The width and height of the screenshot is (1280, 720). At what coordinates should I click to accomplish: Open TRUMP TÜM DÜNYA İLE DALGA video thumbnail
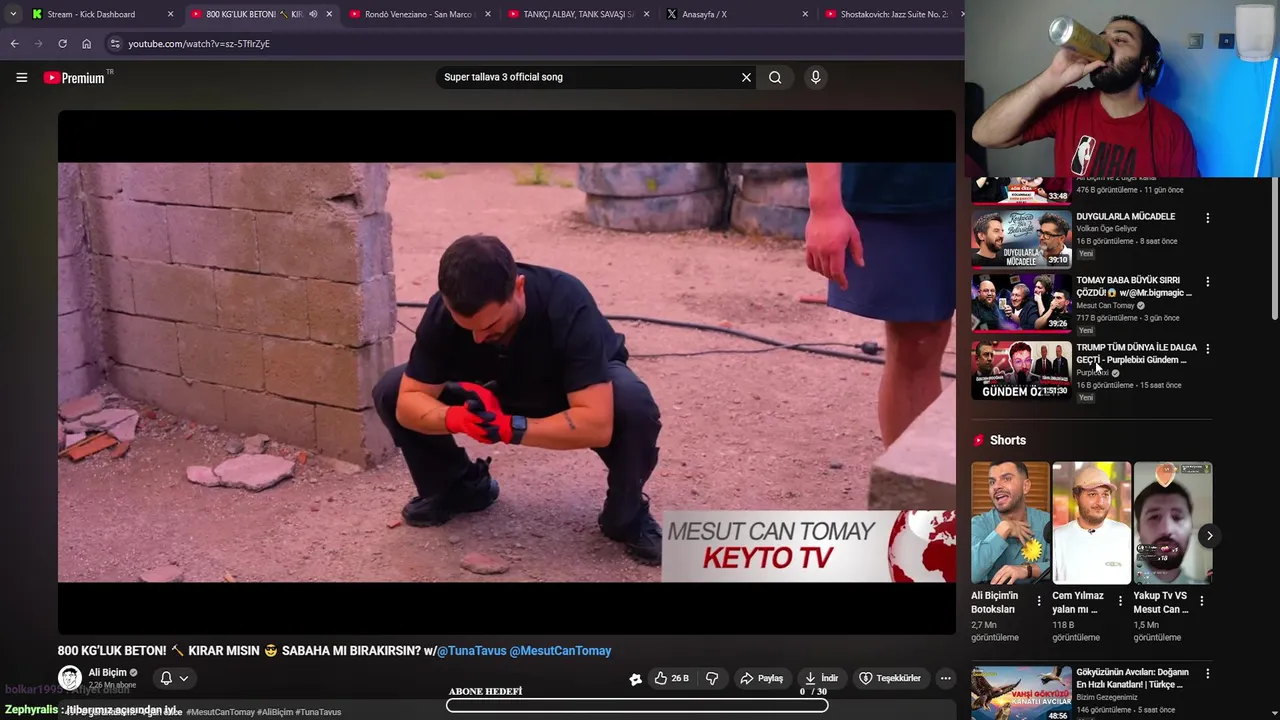tap(1021, 370)
